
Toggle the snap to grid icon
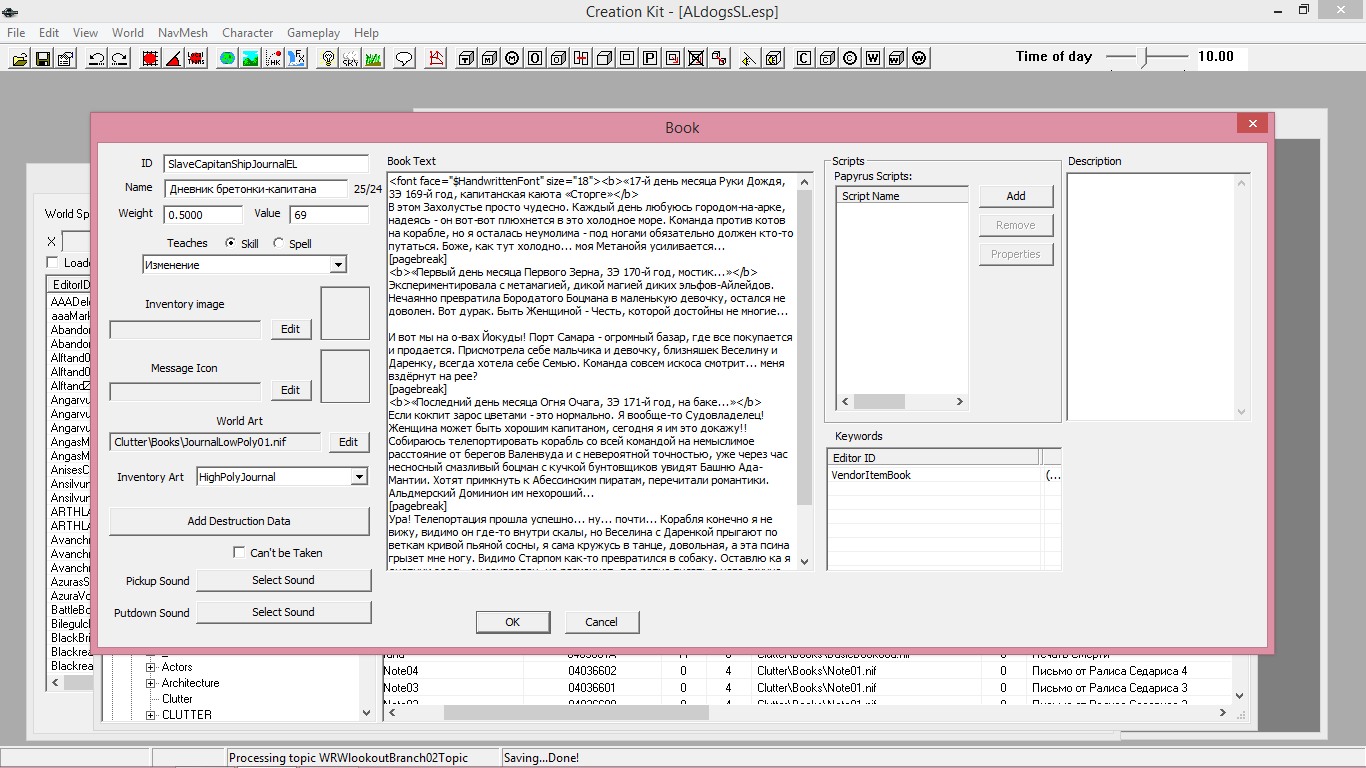click(150, 59)
